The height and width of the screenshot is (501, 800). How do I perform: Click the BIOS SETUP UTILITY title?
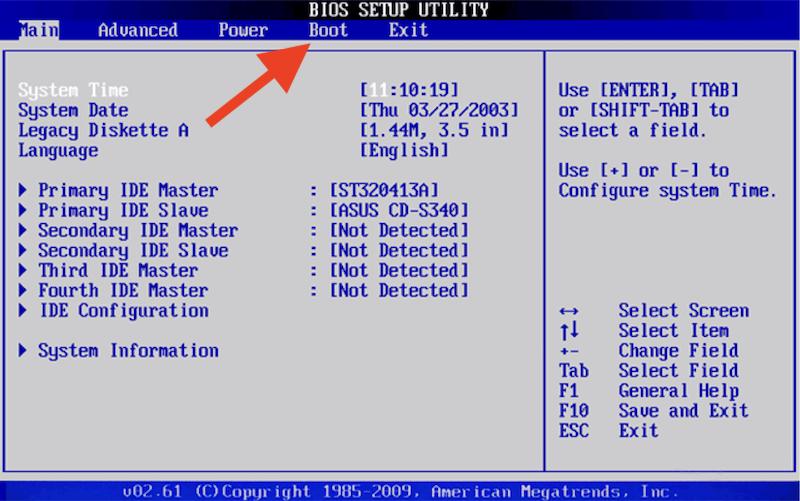pos(398,10)
